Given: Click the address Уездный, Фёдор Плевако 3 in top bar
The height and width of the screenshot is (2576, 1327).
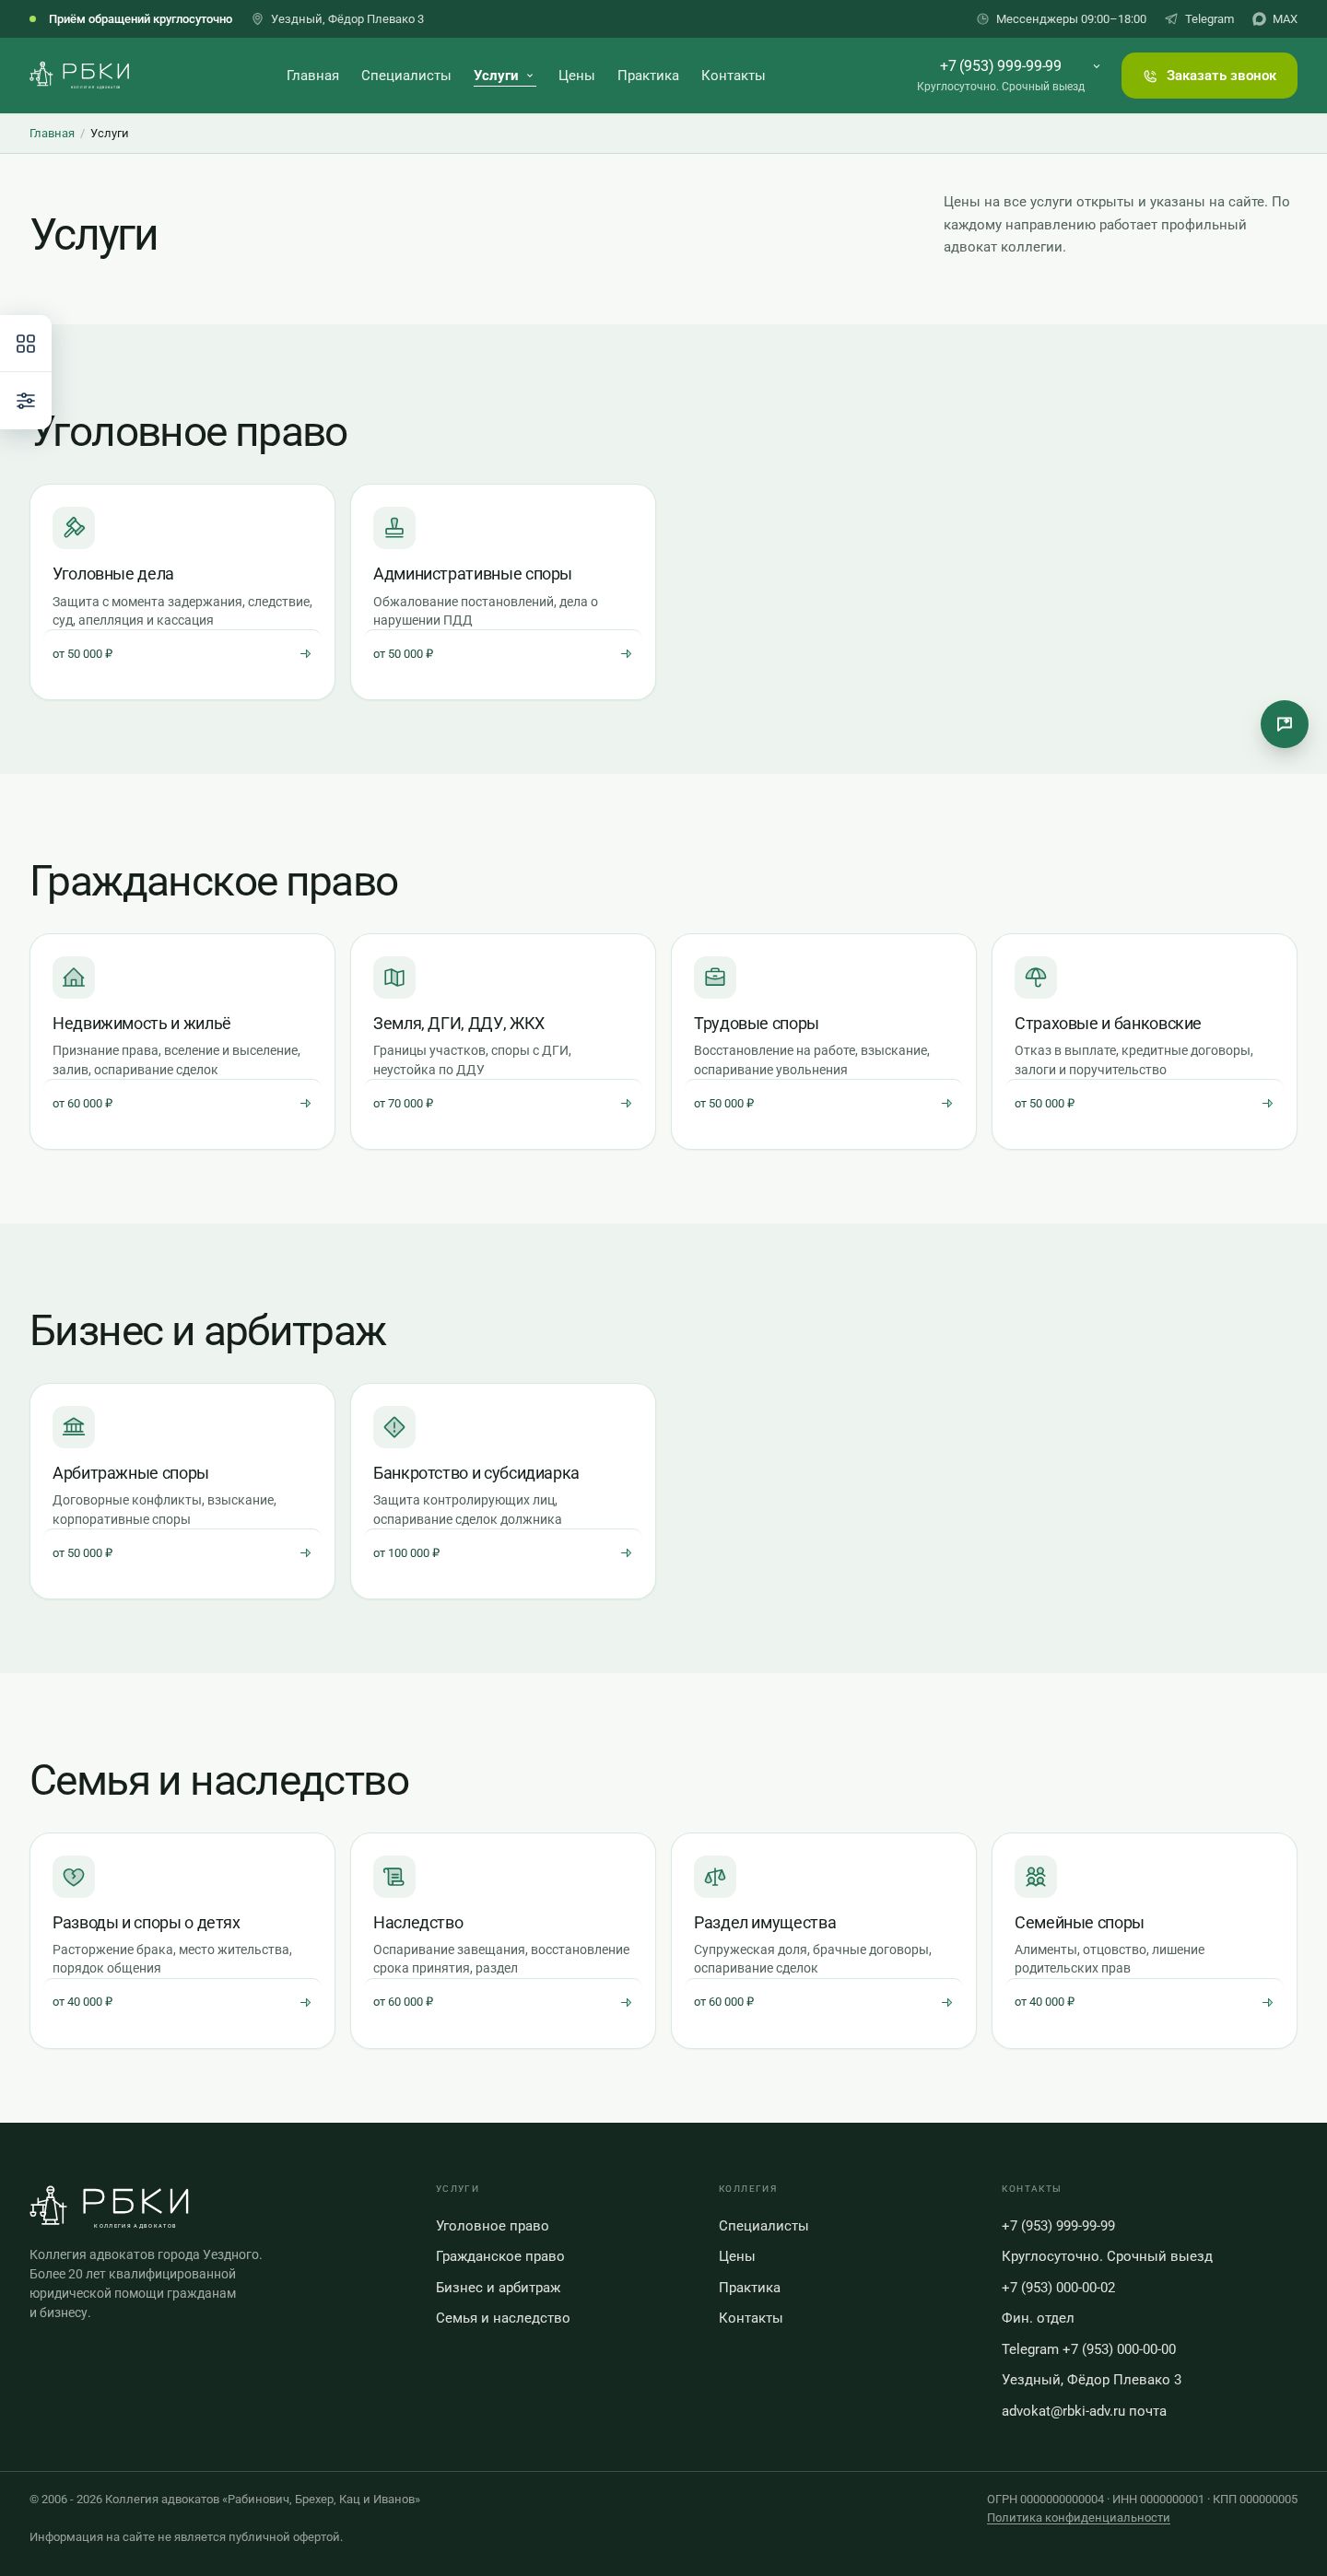Looking at the screenshot, I should click(x=338, y=19).
